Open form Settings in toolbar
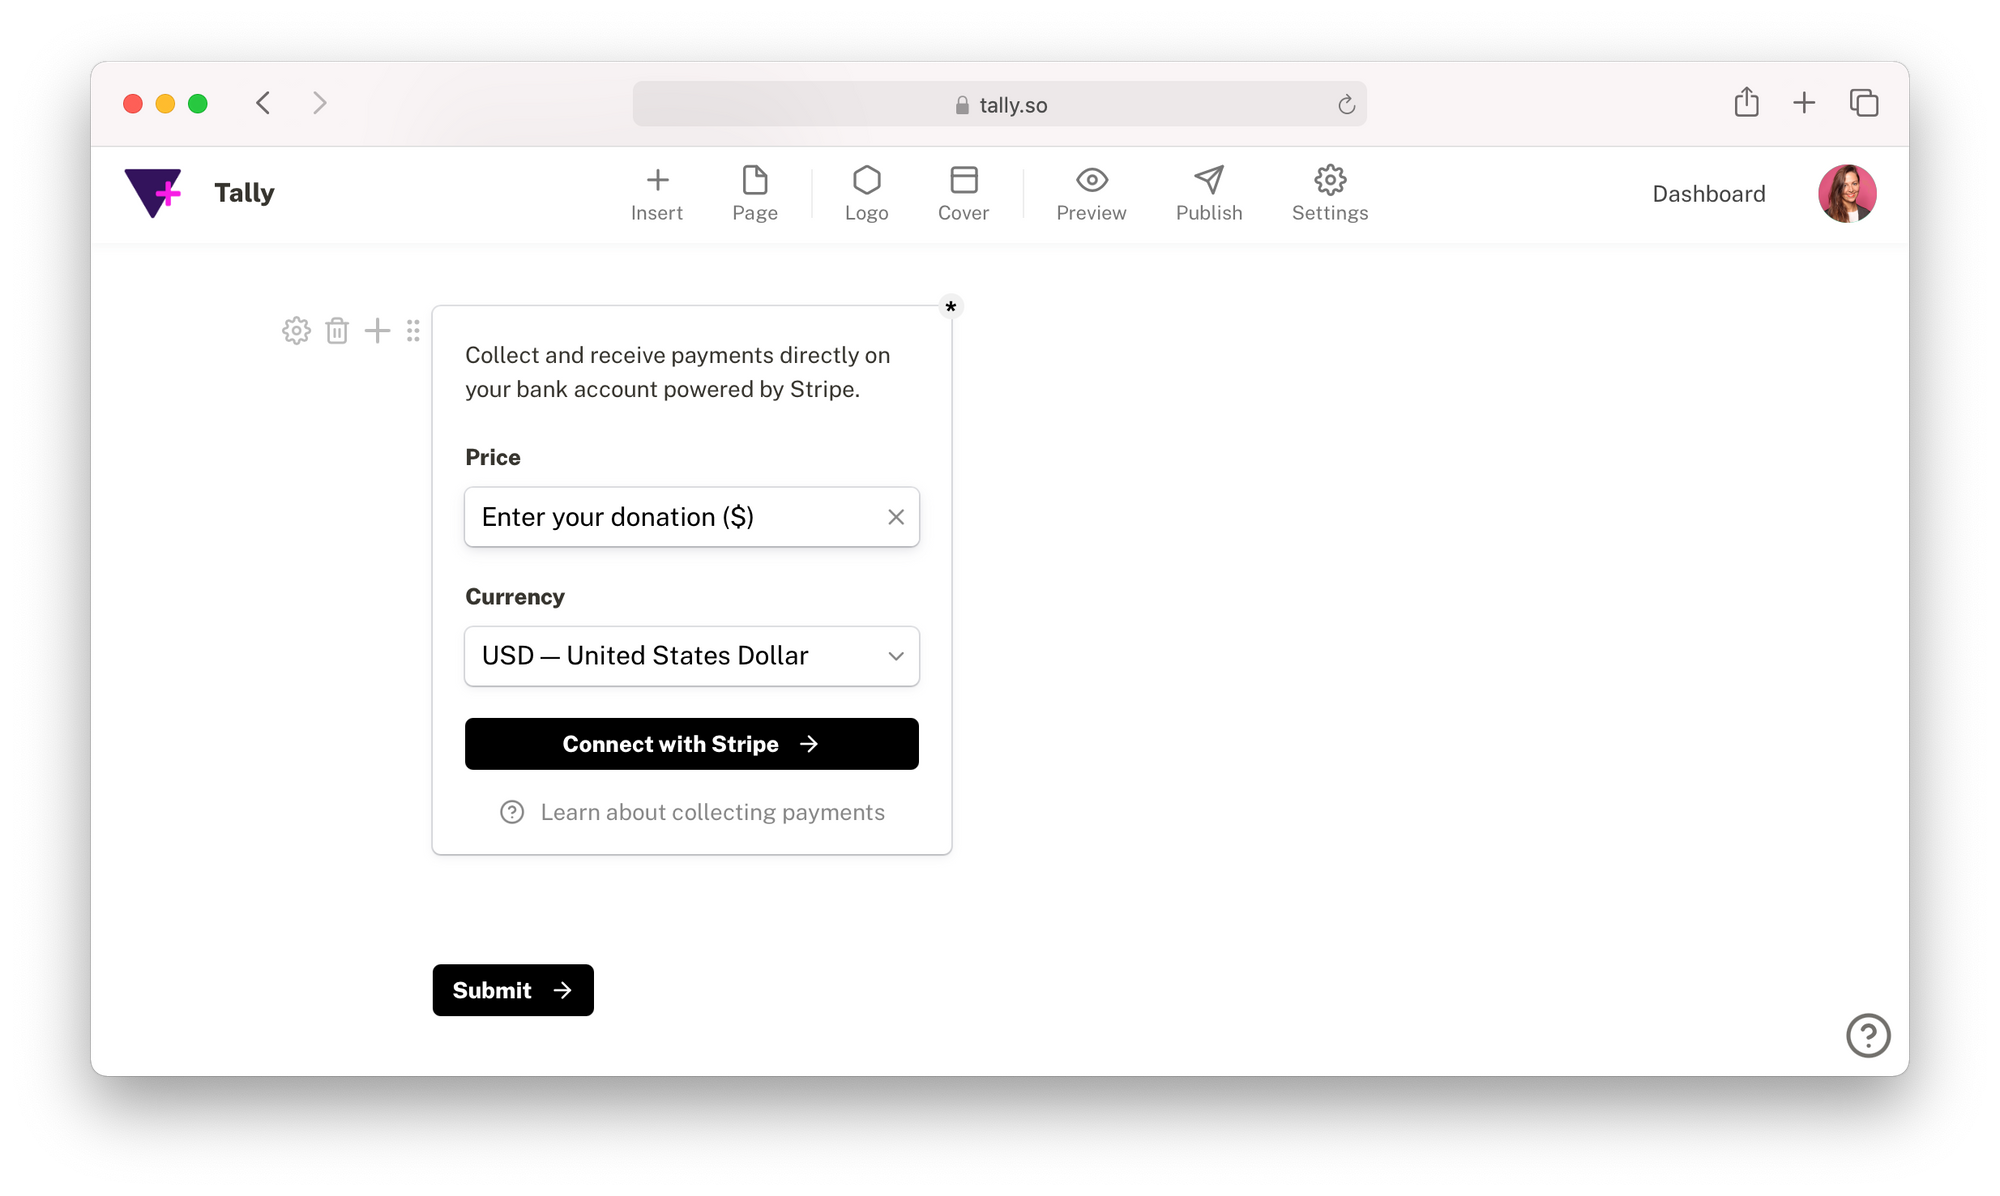This screenshot has height=1196, width=2000. (1330, 194)
